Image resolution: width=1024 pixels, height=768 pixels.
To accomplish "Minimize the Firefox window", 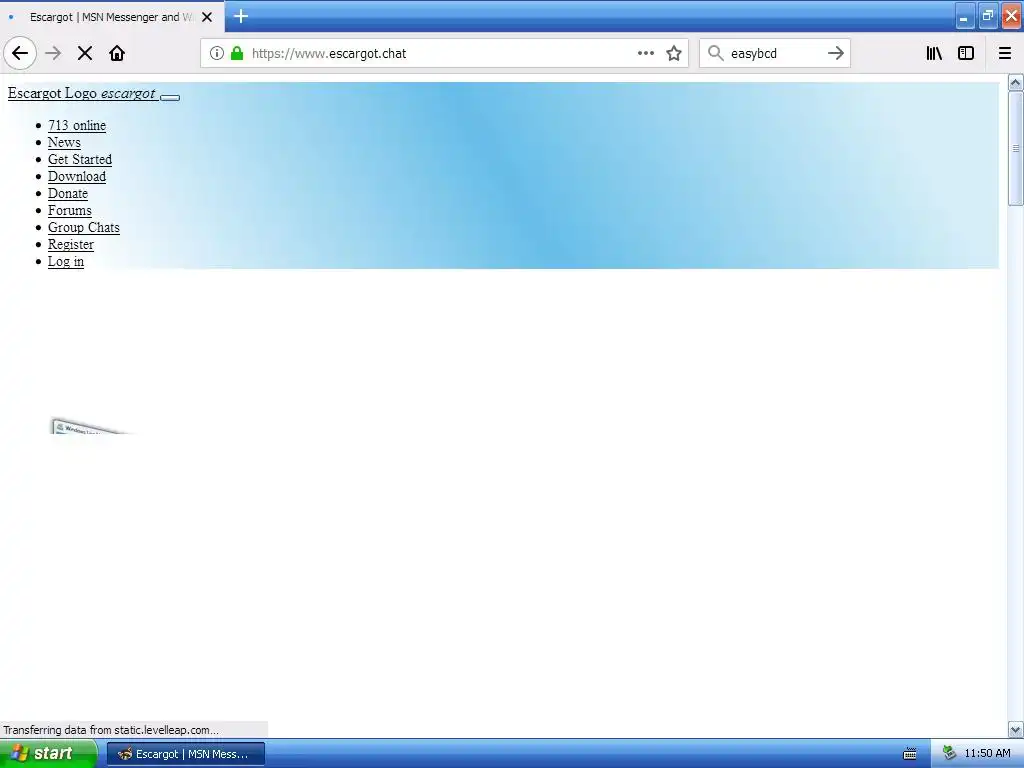I will 964,17.
